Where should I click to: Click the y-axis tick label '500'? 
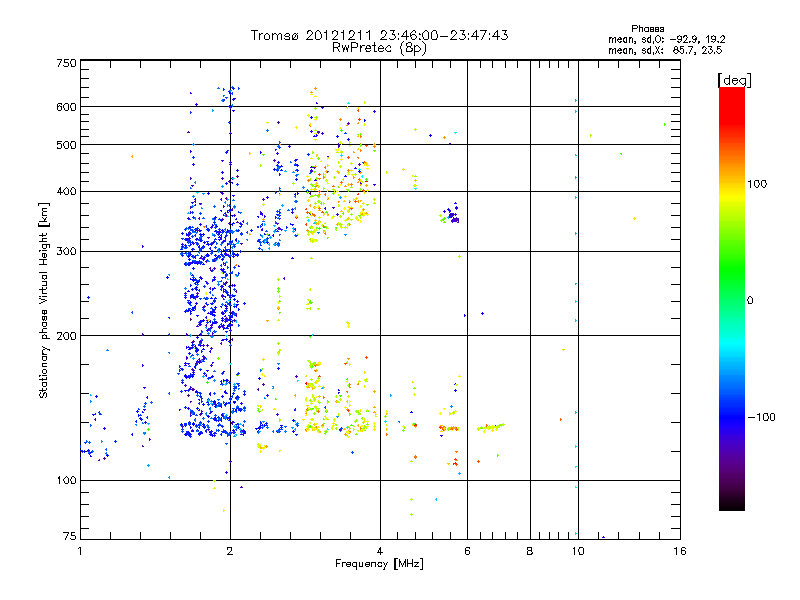[x=66, y=145]
